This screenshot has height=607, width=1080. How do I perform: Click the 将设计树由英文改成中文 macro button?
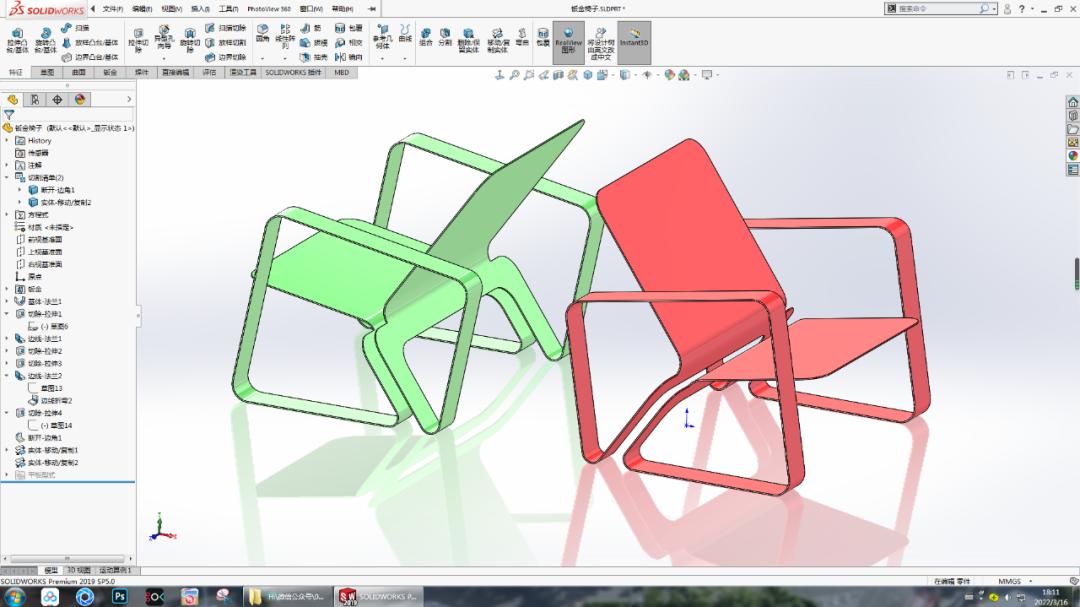[600, 42]
